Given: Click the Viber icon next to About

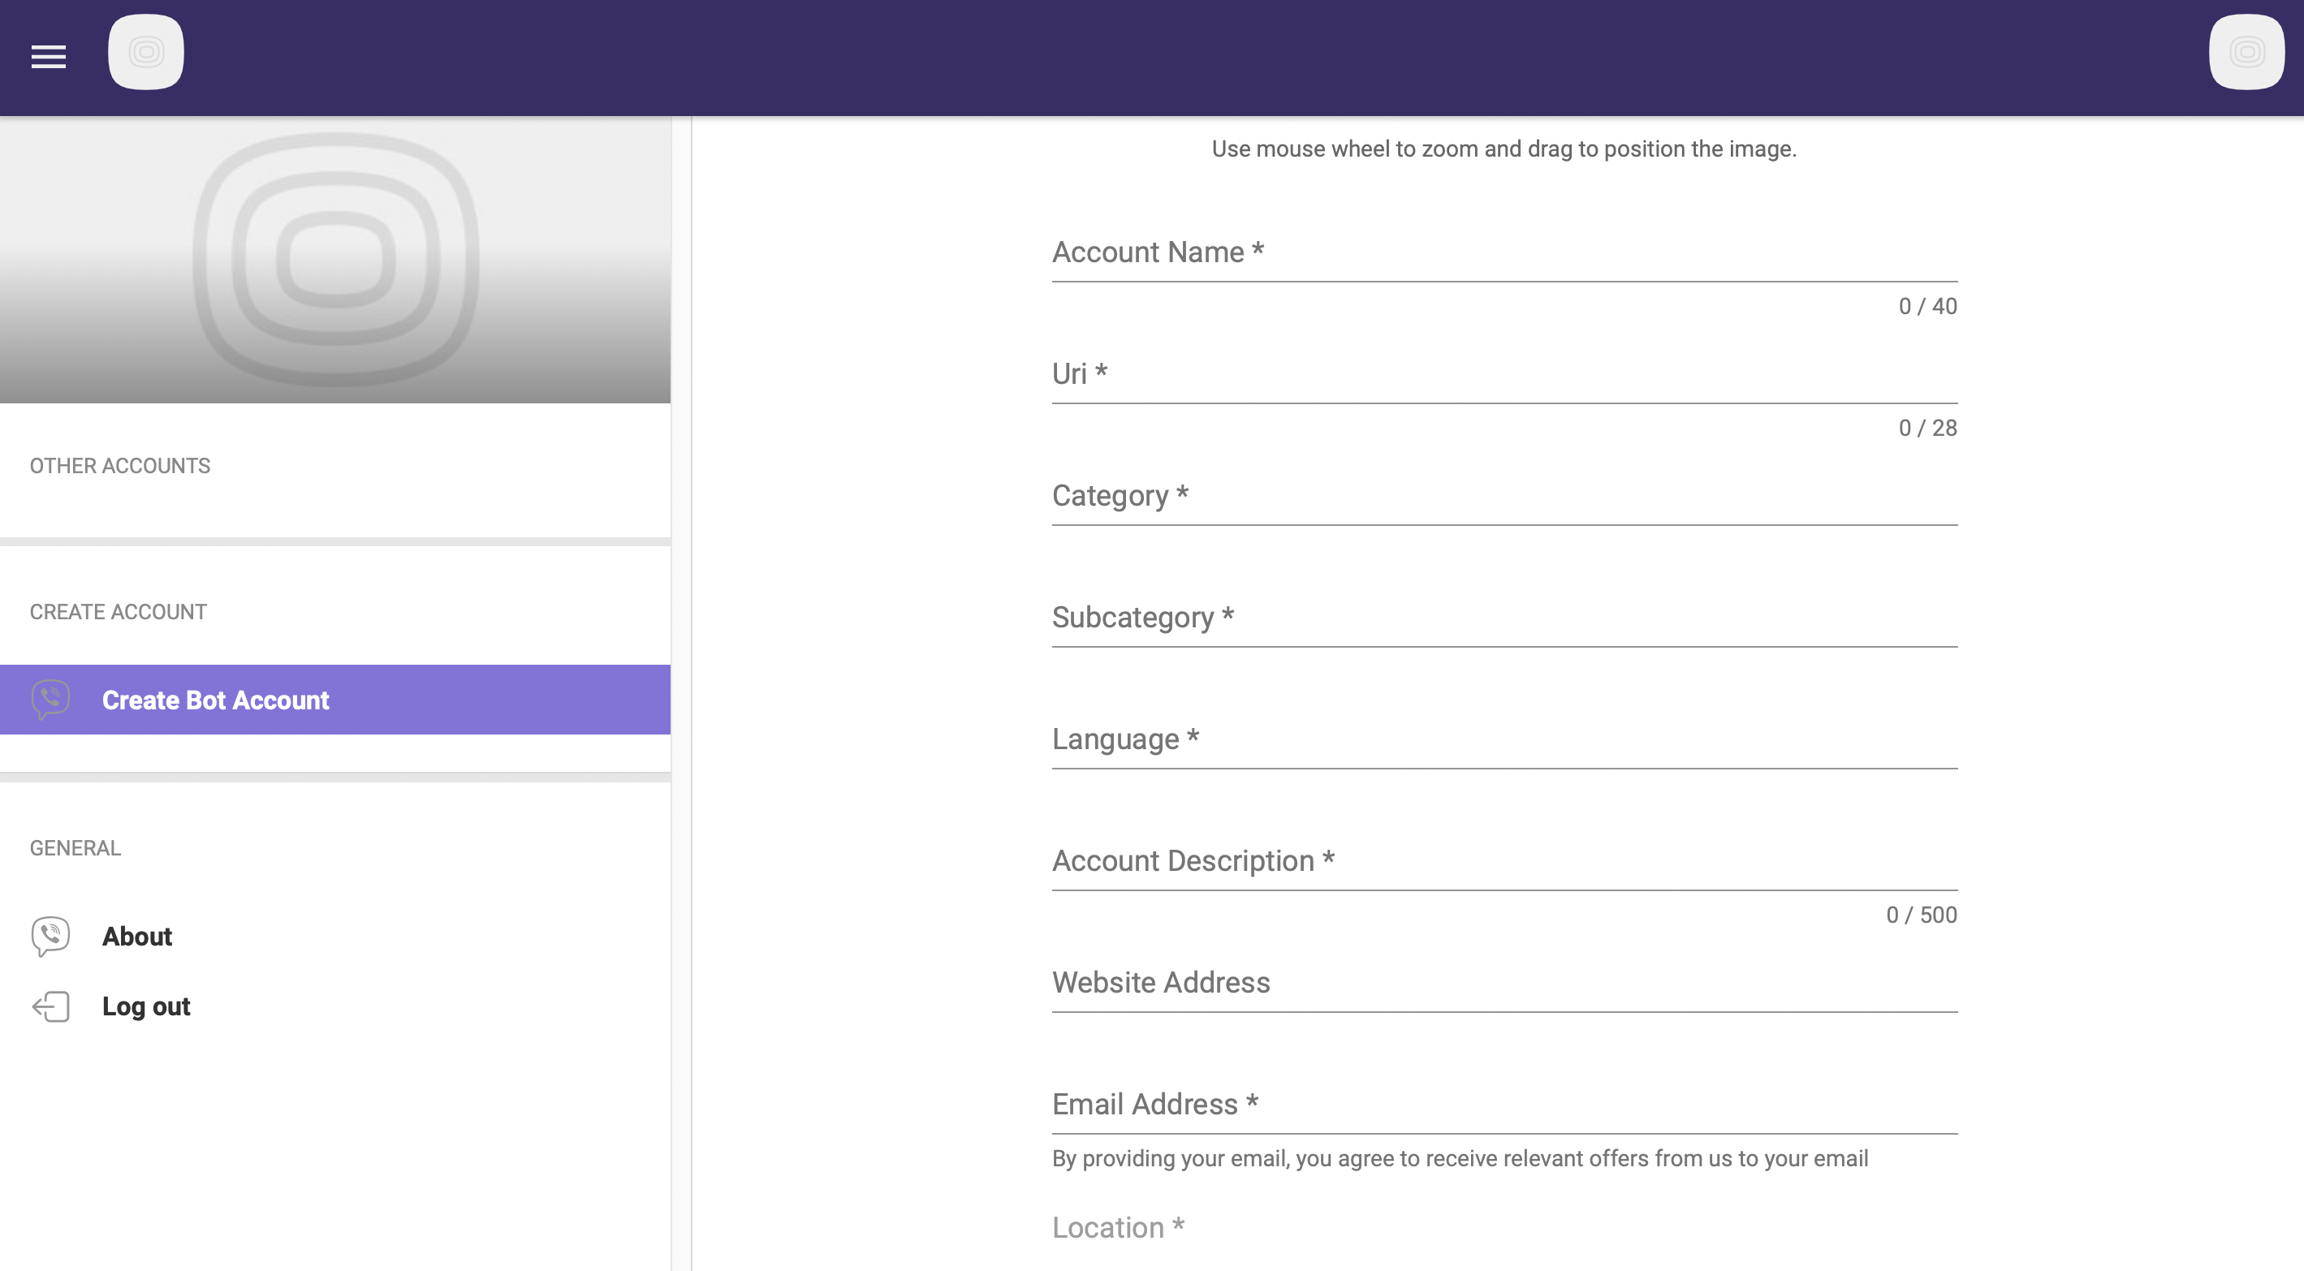Looking at the screenshot, I should tap(50, 936).
